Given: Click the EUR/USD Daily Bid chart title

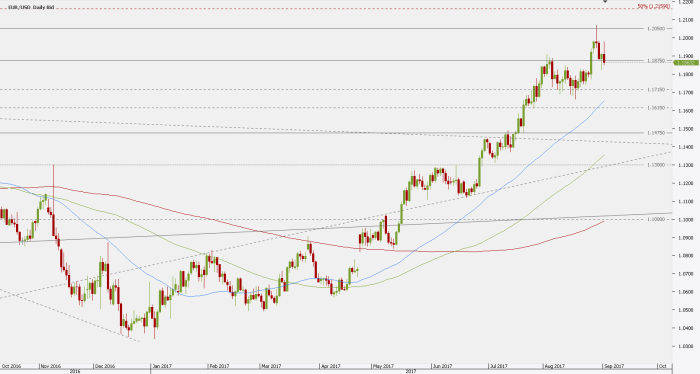Looking at the screenshot, I should click(x=31, y=7).
